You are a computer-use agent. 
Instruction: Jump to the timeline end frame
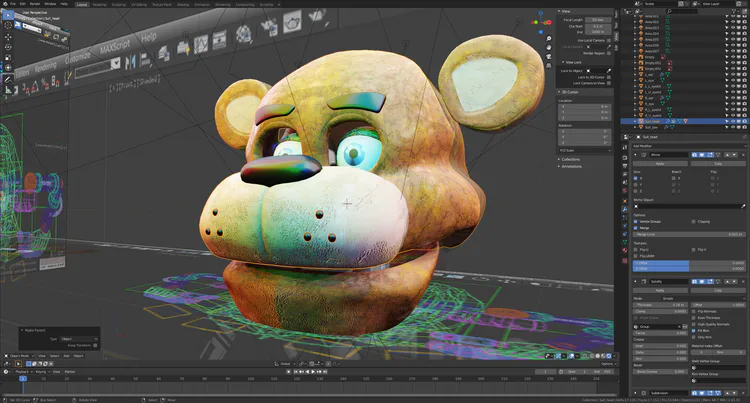325,371
